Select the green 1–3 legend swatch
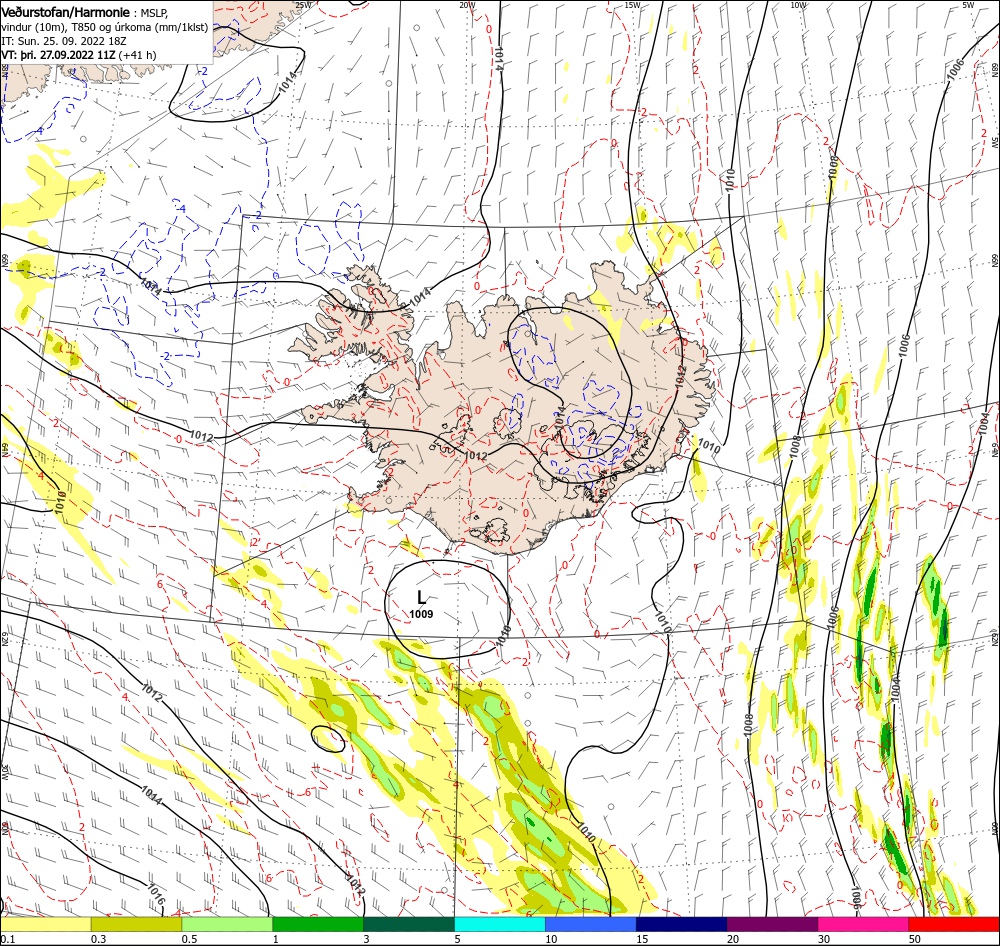Viewport: 1000px width, 946px height. tap(318, 924)
